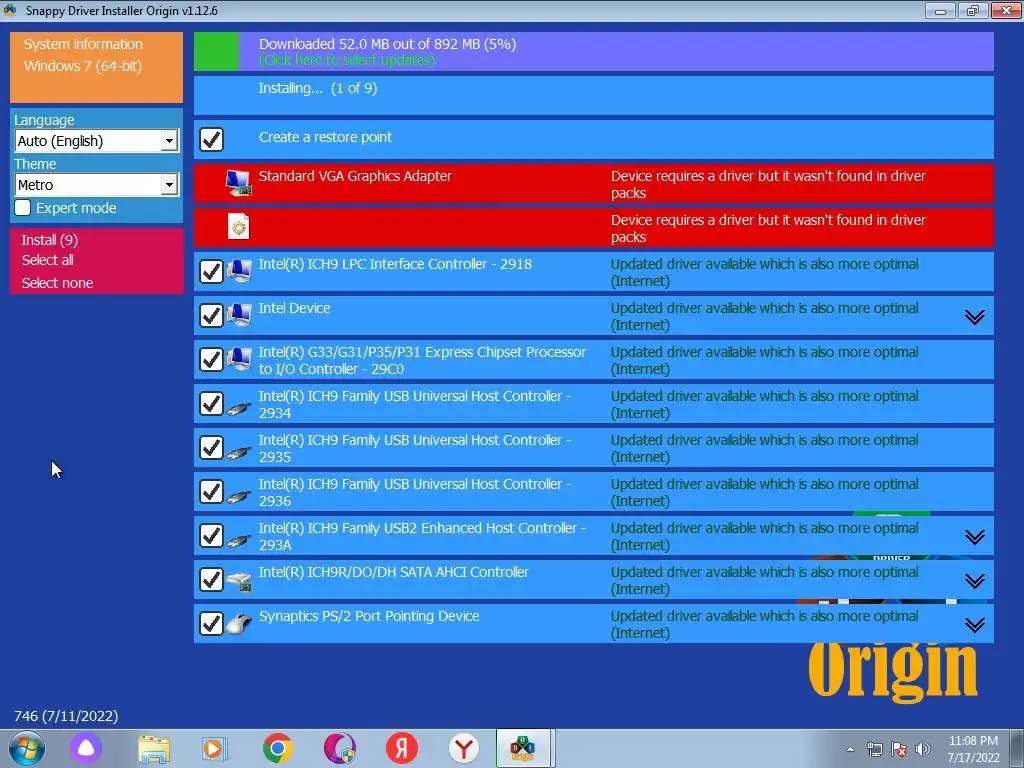Click the volume speaker tray icon

(x=923, y=749)
